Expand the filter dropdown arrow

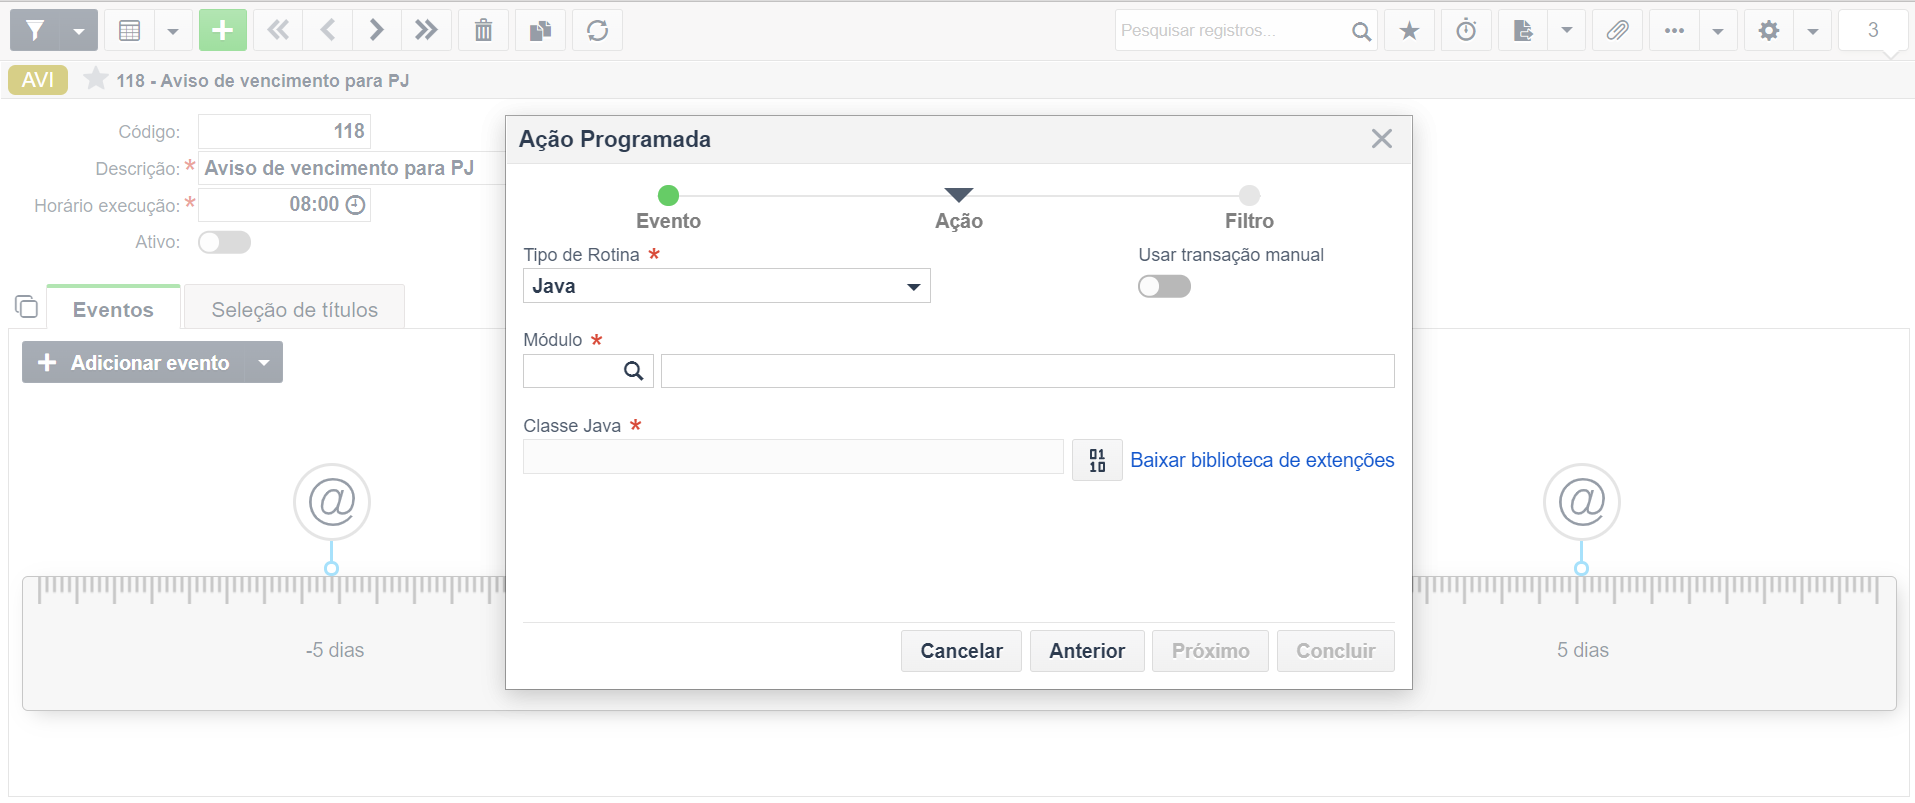coord(79,31)
